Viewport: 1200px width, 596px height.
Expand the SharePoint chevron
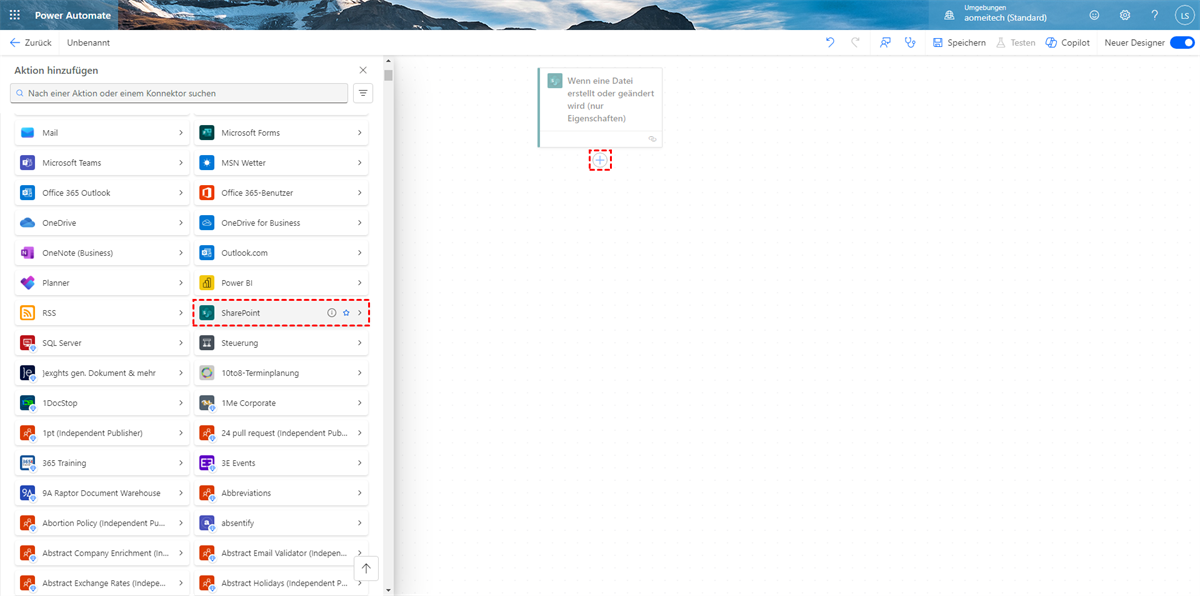360,313
